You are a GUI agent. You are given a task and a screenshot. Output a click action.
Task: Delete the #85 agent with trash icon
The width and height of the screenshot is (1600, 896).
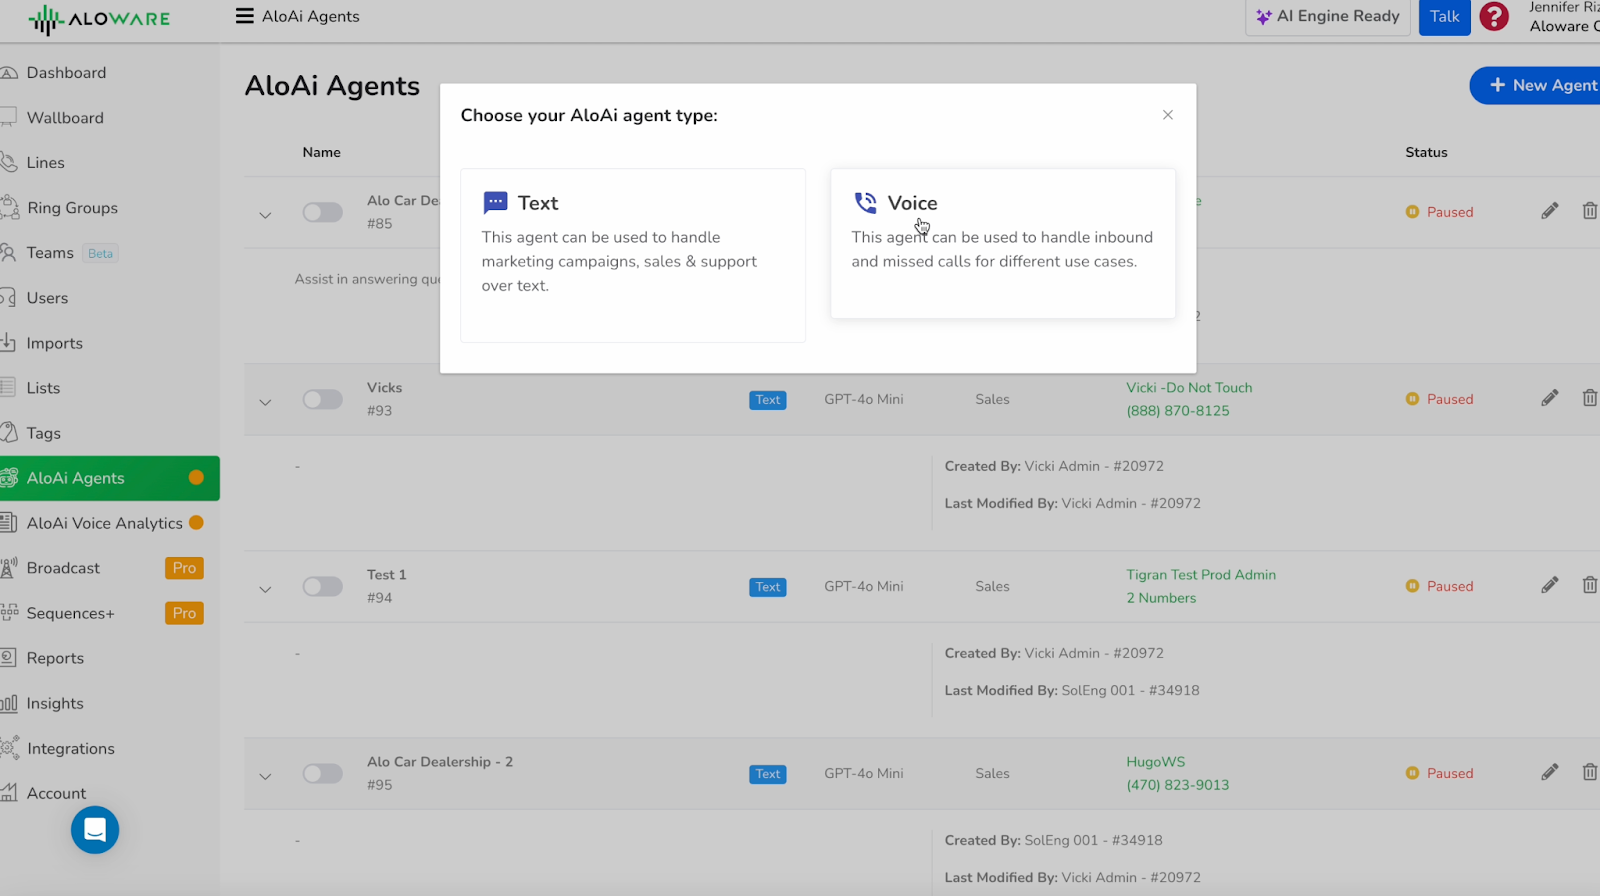[1589, 211]
